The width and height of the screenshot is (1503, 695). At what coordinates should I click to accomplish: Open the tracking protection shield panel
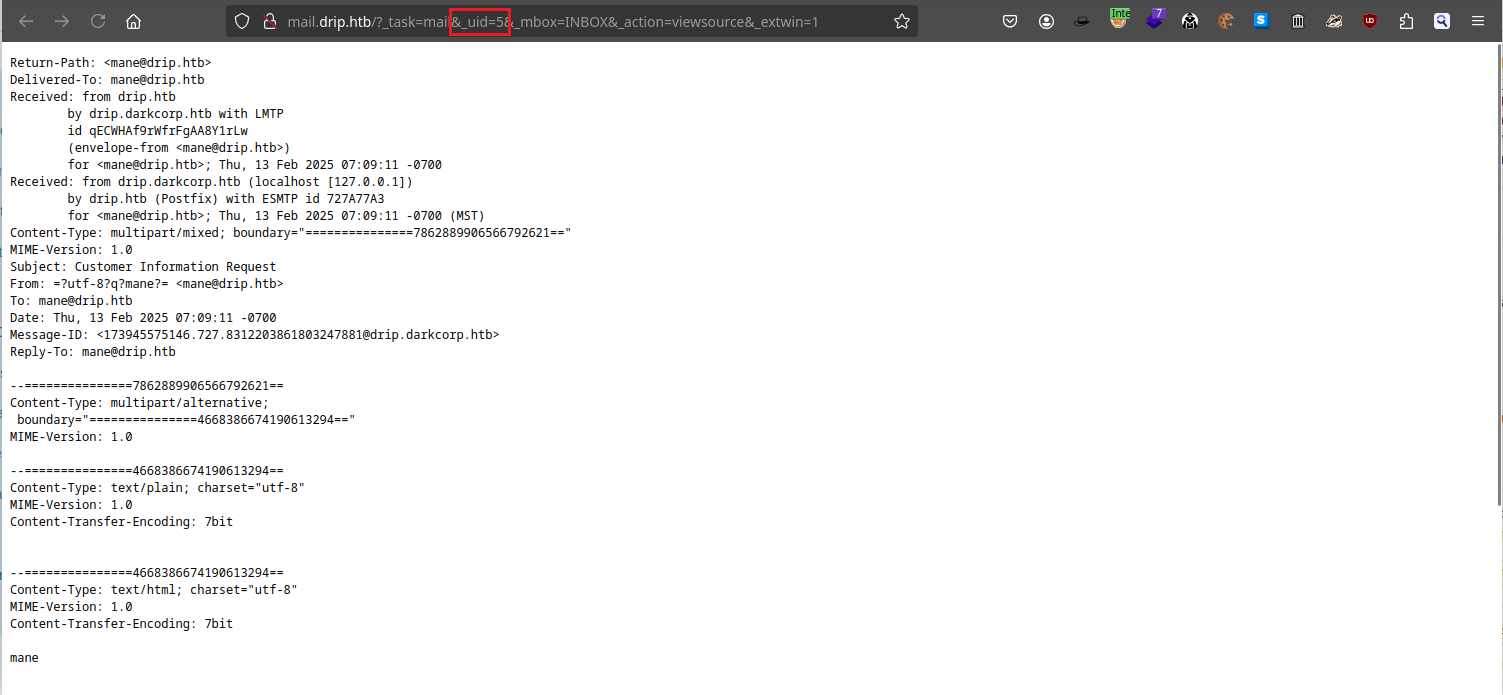coord(241,21)
